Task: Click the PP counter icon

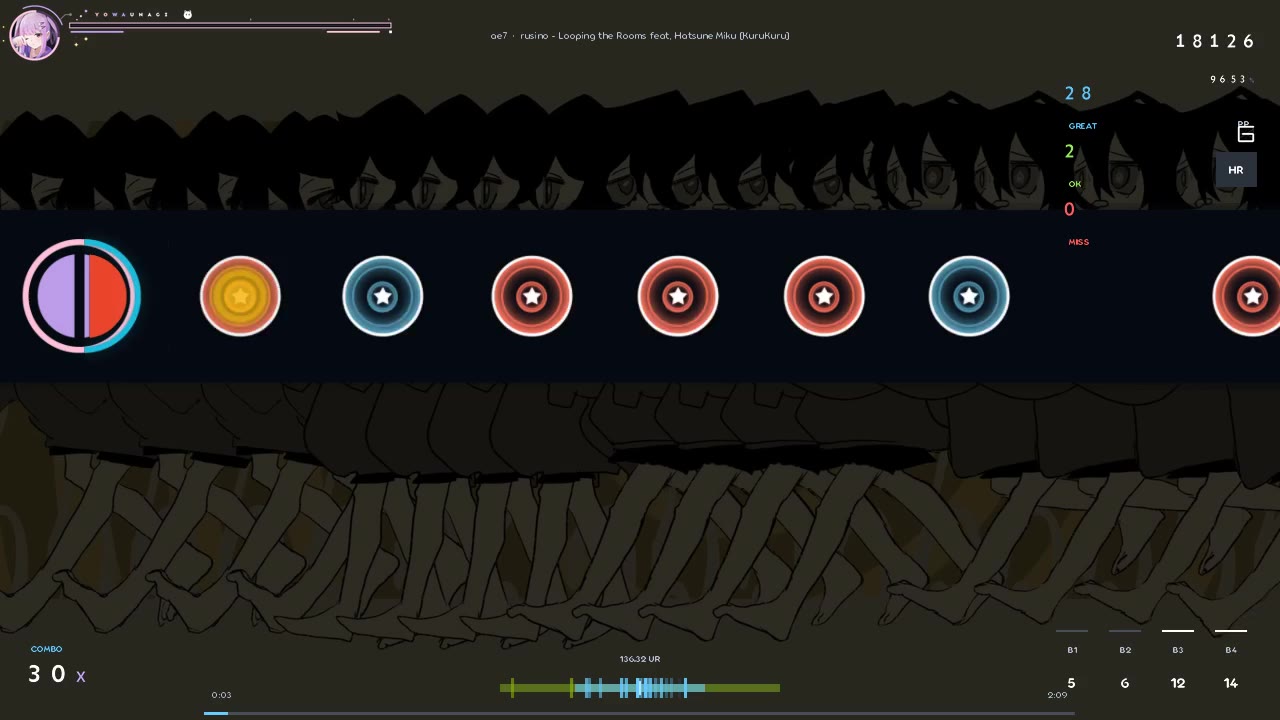Action: pyautogui.click(x=1245, y=132)
